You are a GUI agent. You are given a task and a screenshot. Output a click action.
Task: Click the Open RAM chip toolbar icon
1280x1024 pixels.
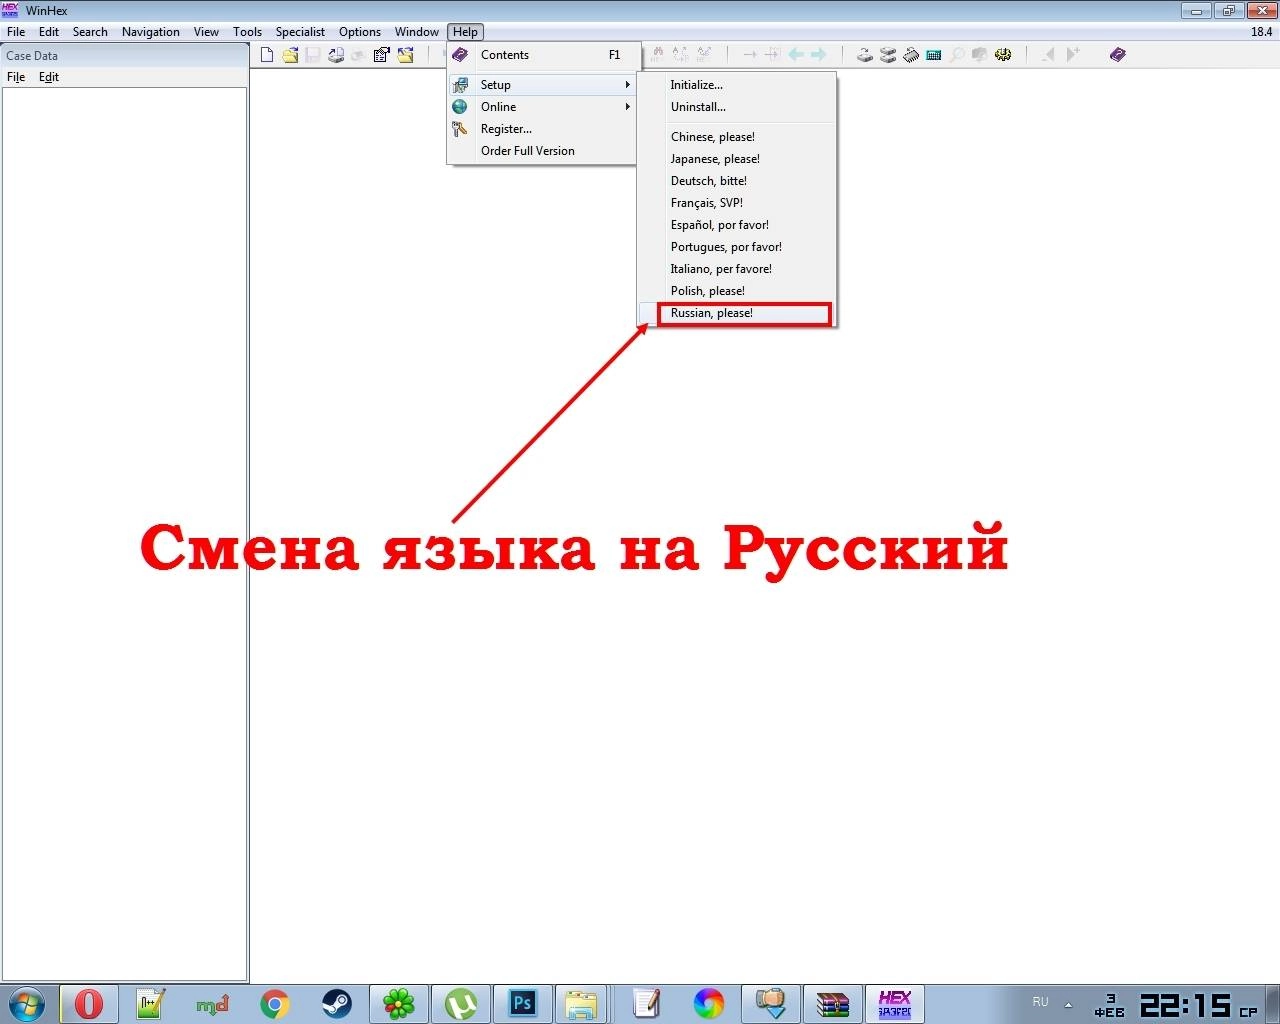point(911,55)
